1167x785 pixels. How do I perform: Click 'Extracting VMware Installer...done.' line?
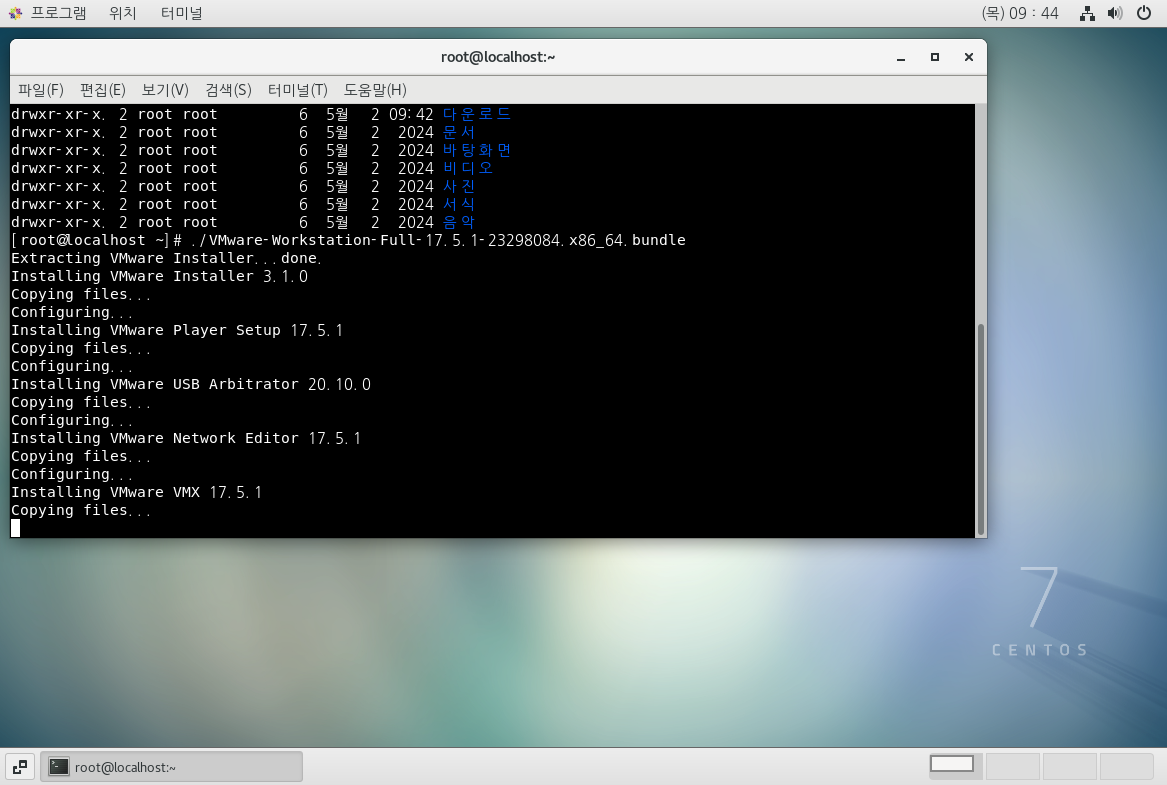tap(166, 258)
